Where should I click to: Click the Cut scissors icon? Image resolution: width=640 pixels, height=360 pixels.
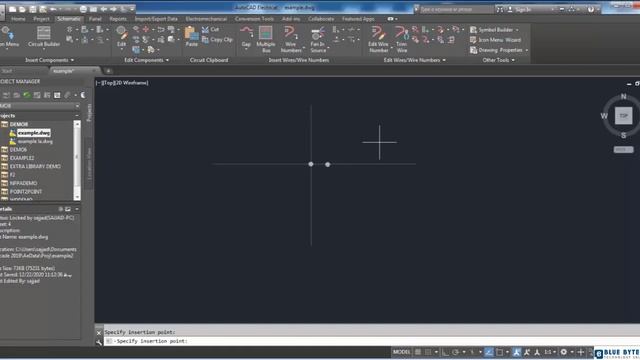pyautogui.click(x=205, y=29)
